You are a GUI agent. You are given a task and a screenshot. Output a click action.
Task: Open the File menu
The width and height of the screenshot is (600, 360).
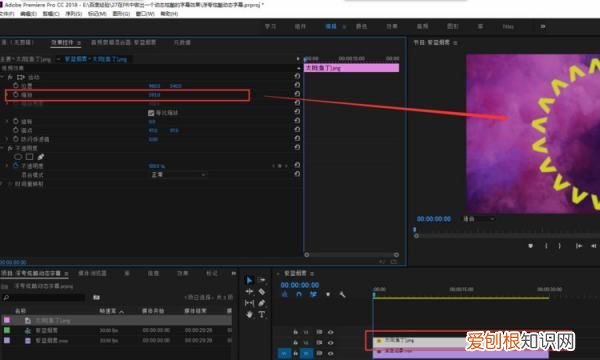click(6, 13)
